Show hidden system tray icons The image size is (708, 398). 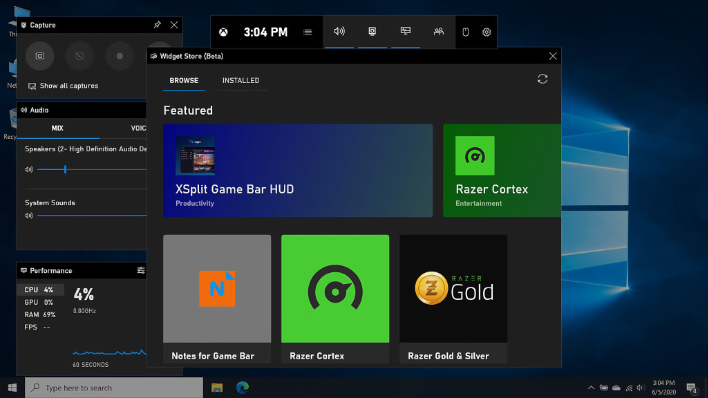tap(591, 388)
